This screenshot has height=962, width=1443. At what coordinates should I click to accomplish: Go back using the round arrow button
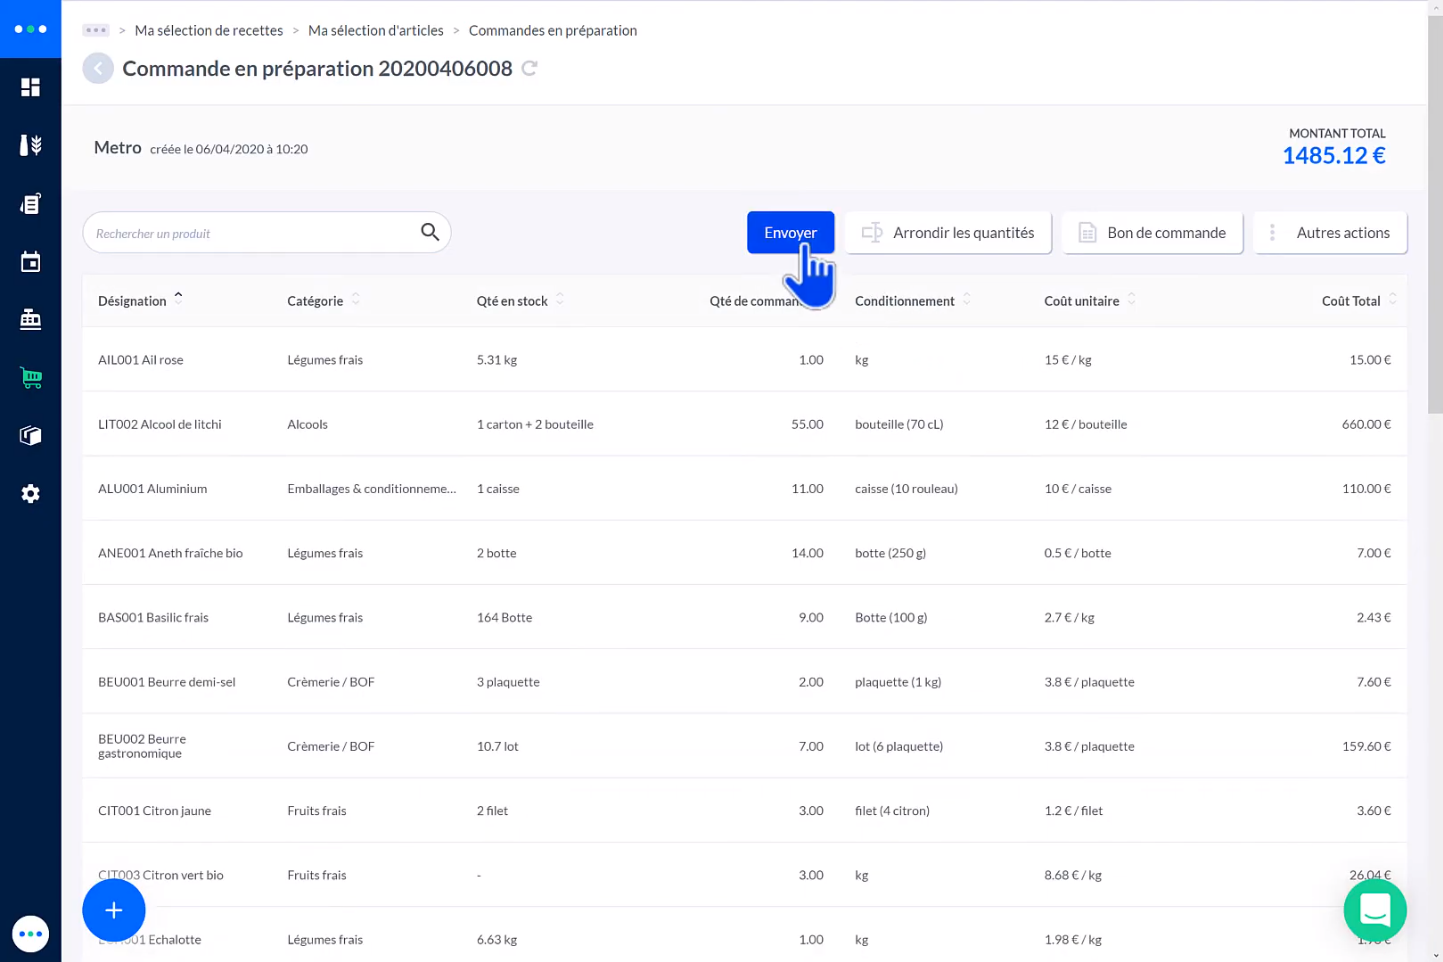[x=98, y=69]
